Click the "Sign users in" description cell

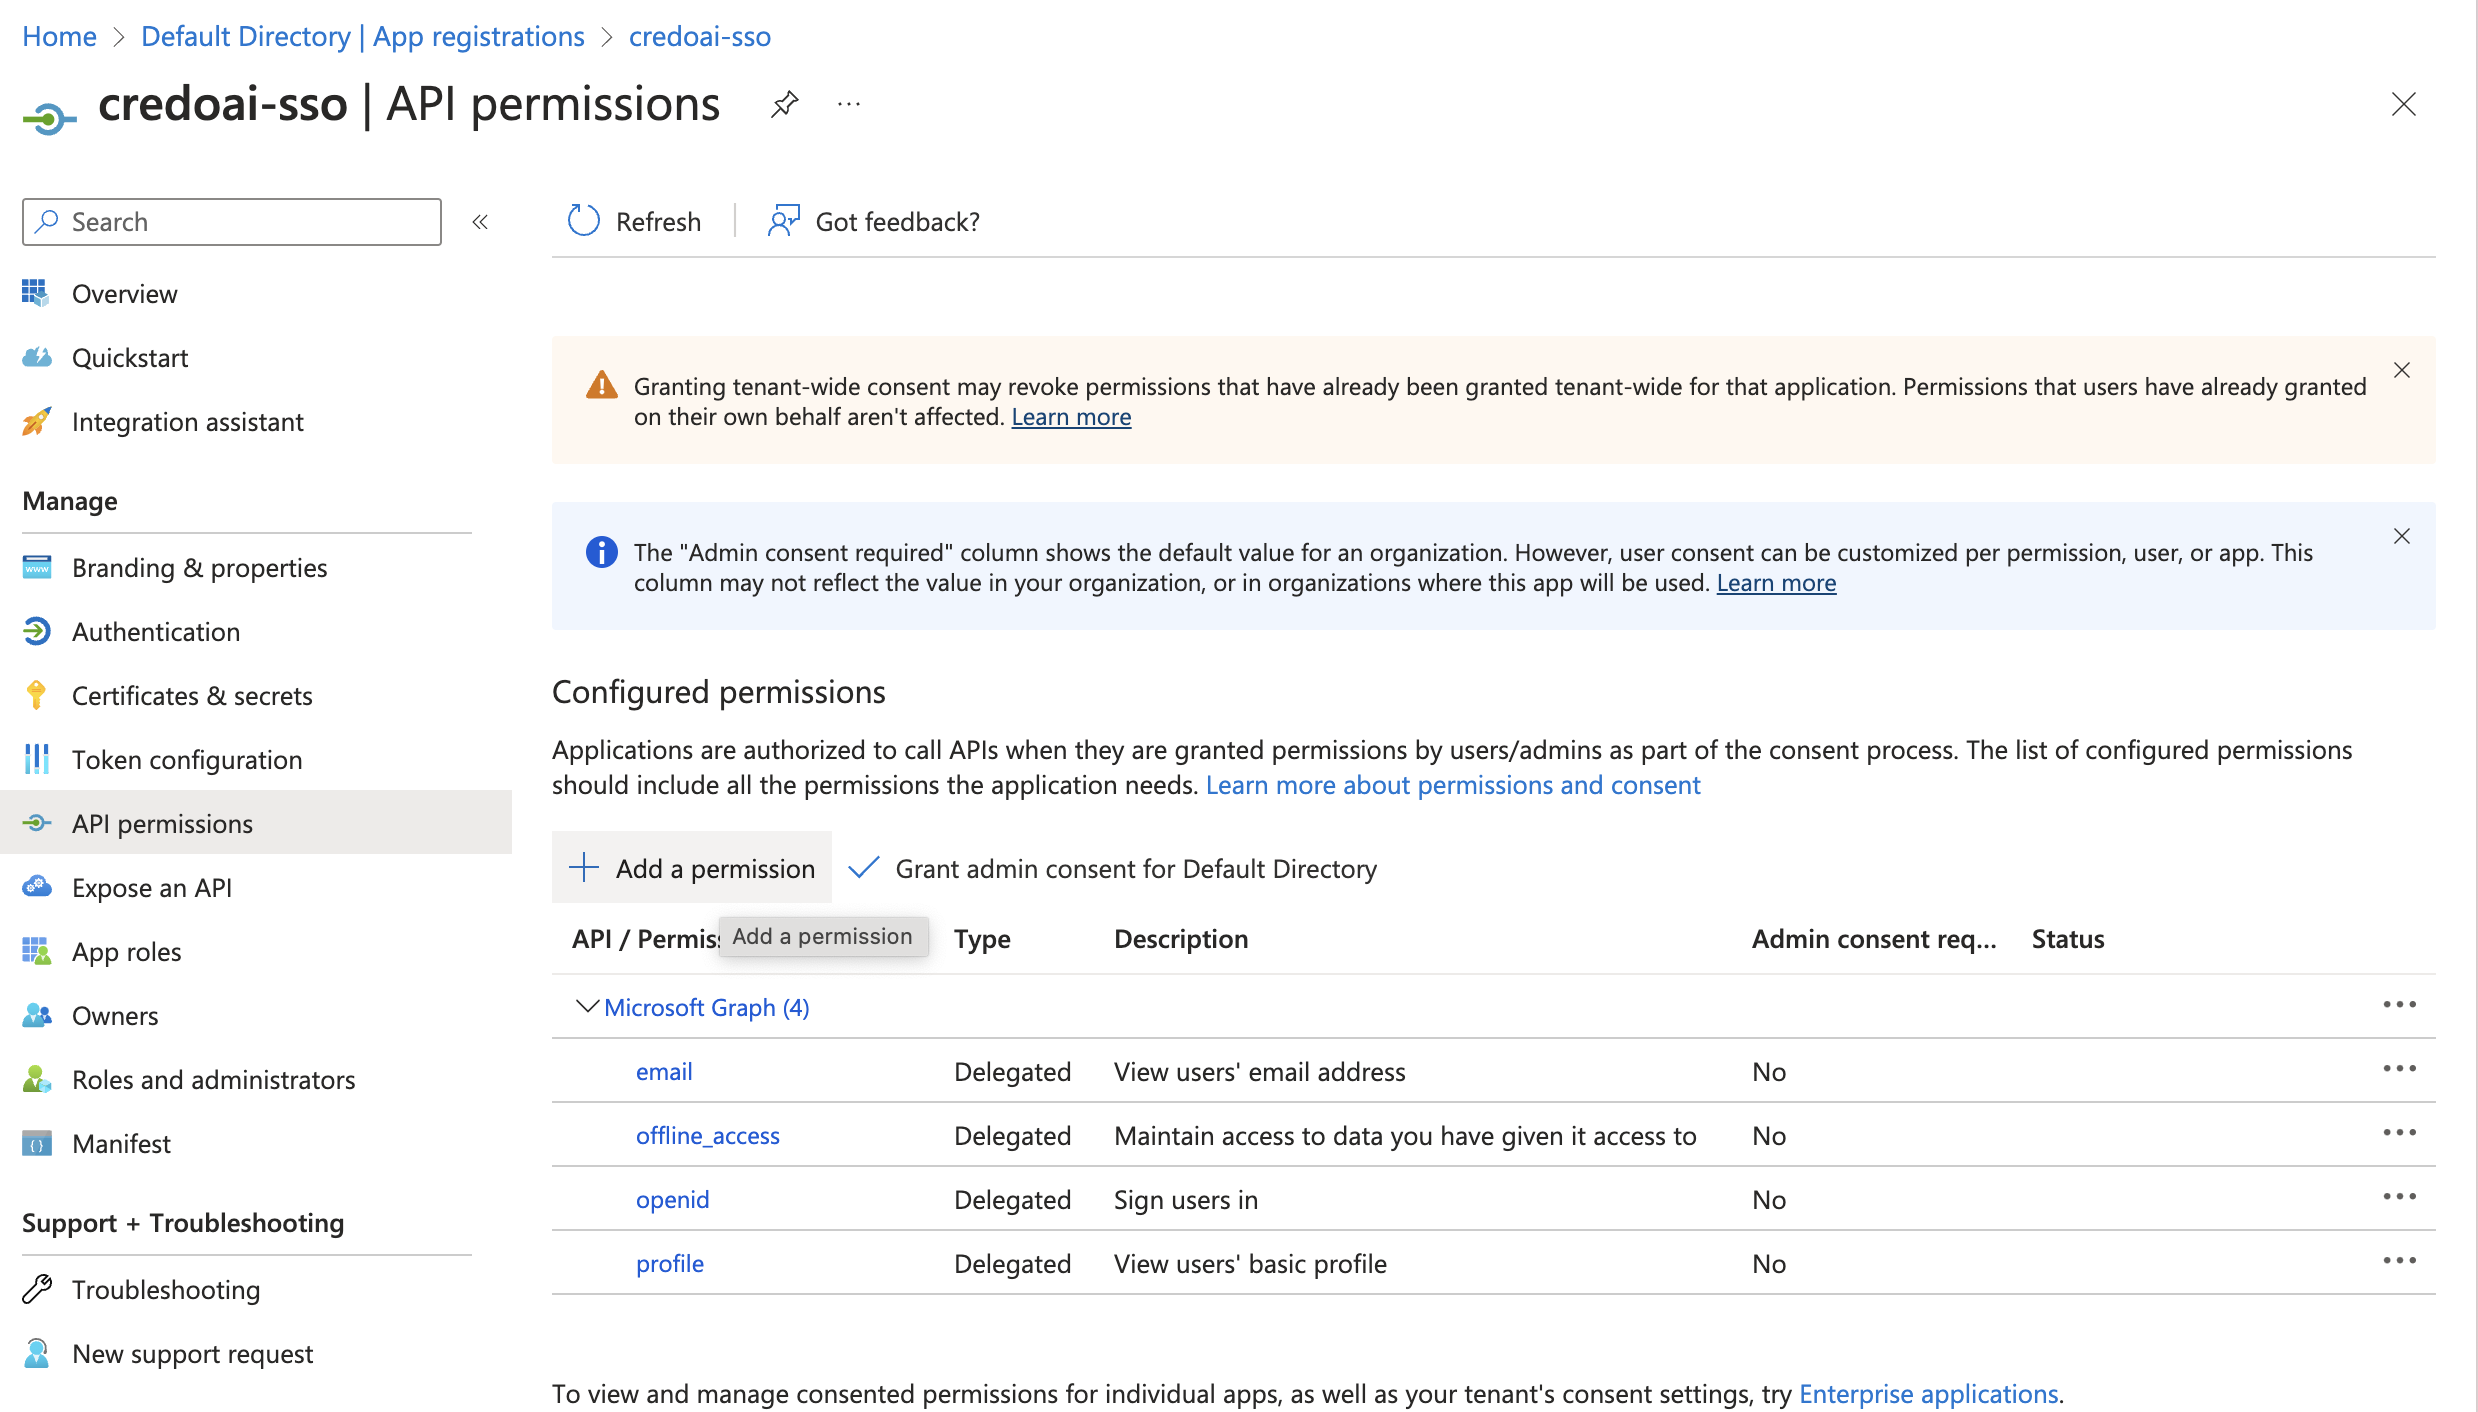pyautogui.click(x=1185, y=1199)
